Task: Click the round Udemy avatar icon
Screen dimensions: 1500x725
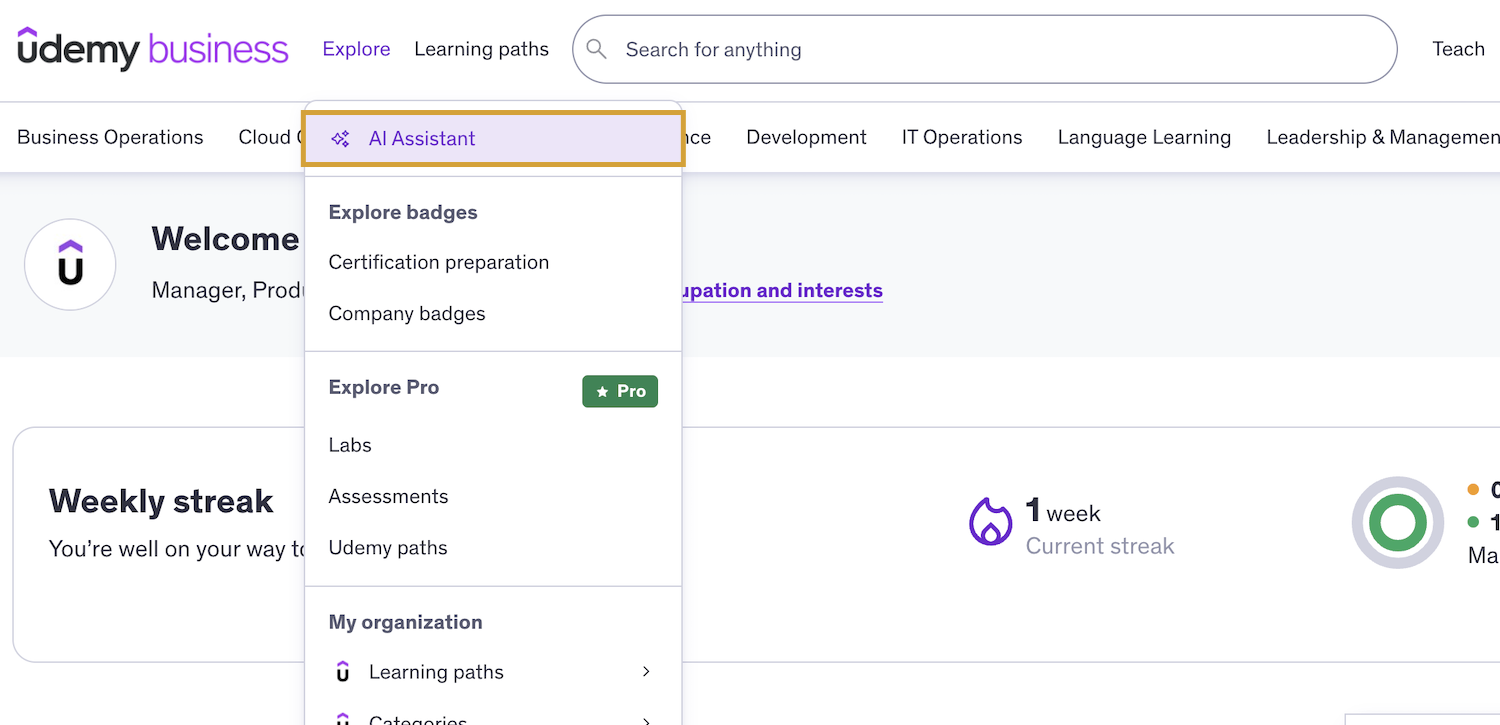Action: tap(70, 265)
